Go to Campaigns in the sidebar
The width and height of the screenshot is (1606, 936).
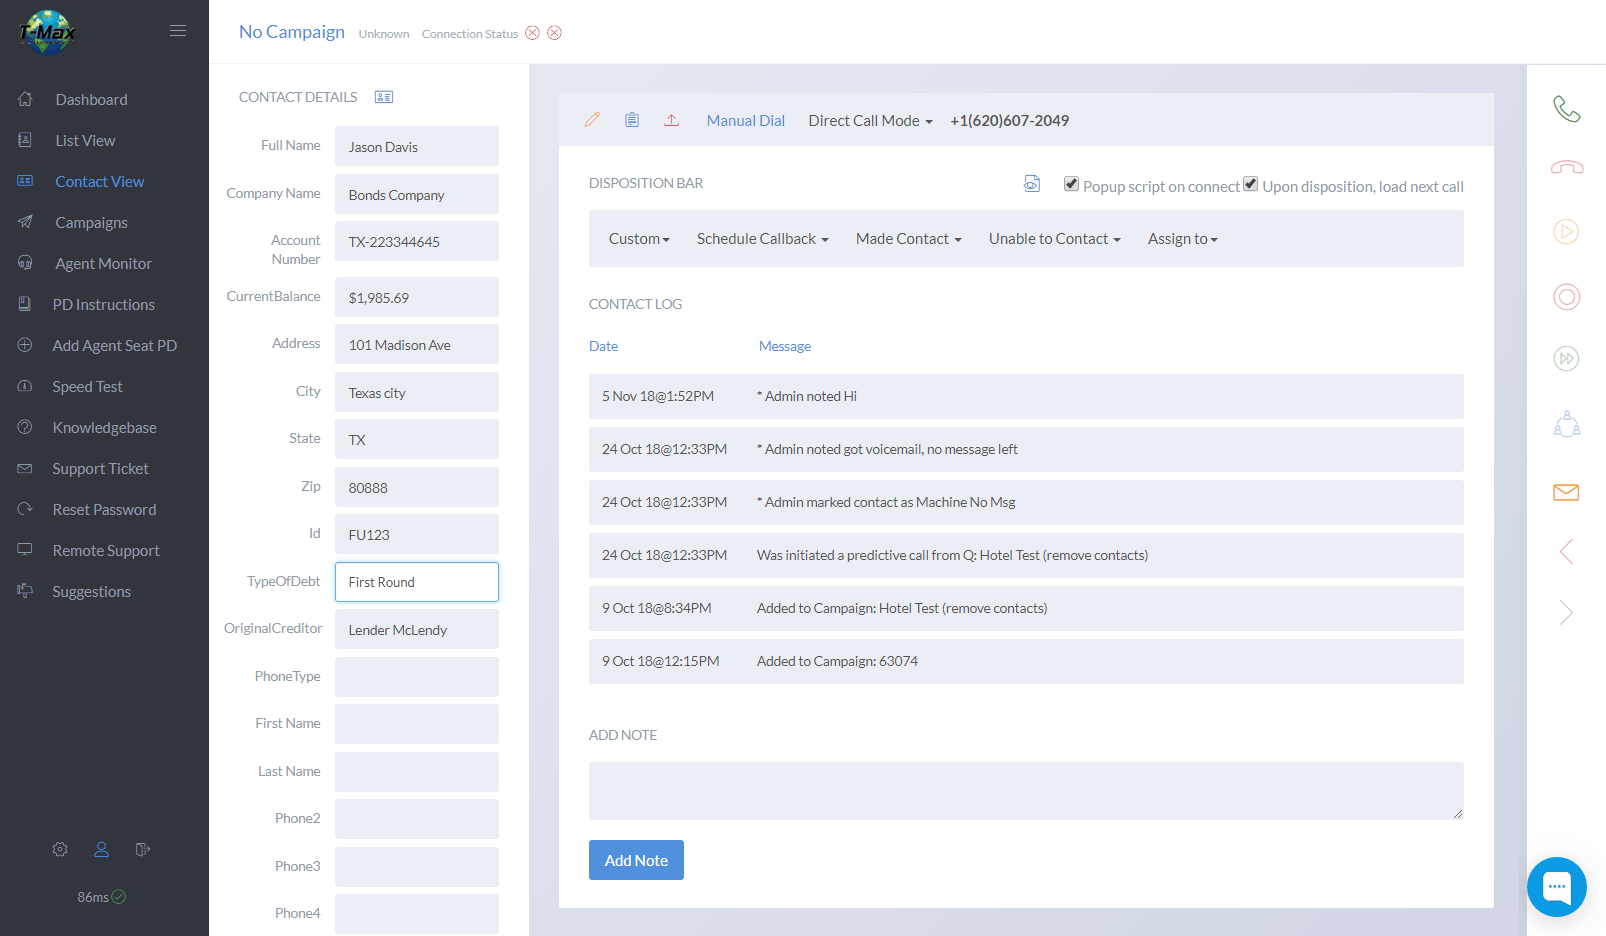pos(91,223)
